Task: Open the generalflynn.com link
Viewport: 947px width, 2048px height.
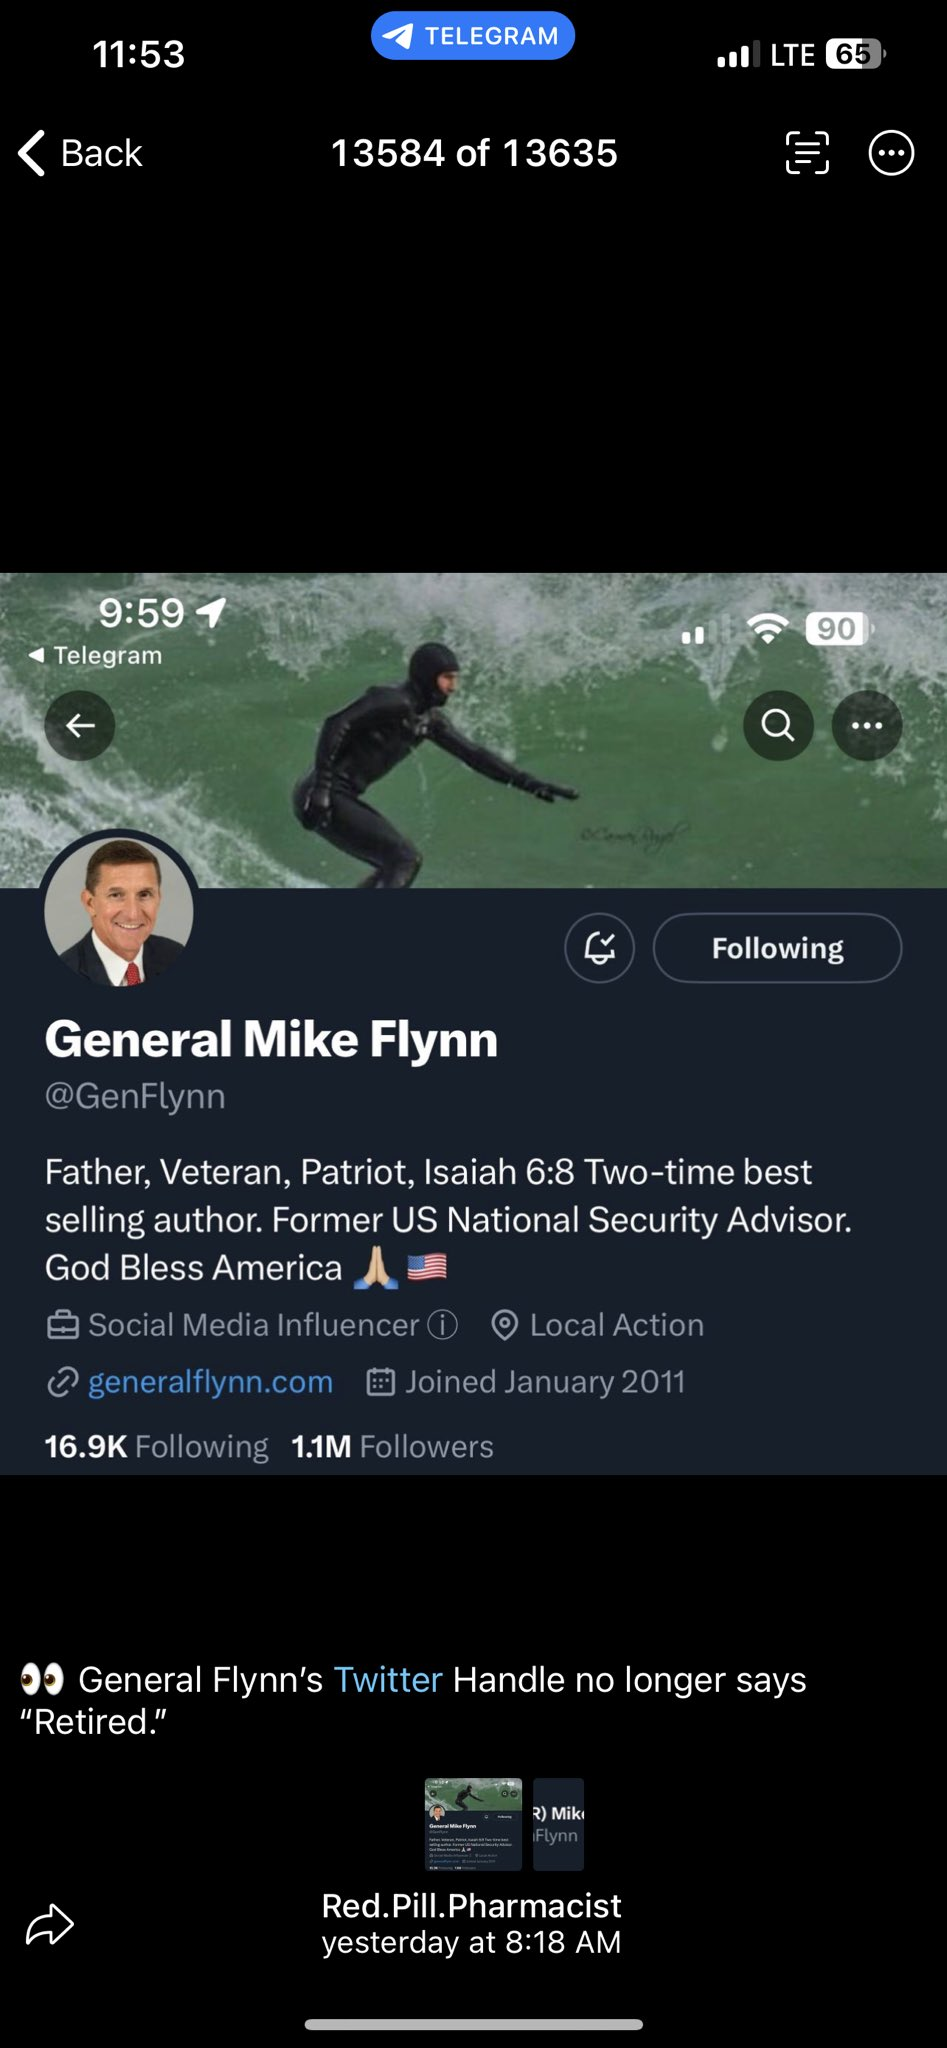Action: click(210, 1381)
